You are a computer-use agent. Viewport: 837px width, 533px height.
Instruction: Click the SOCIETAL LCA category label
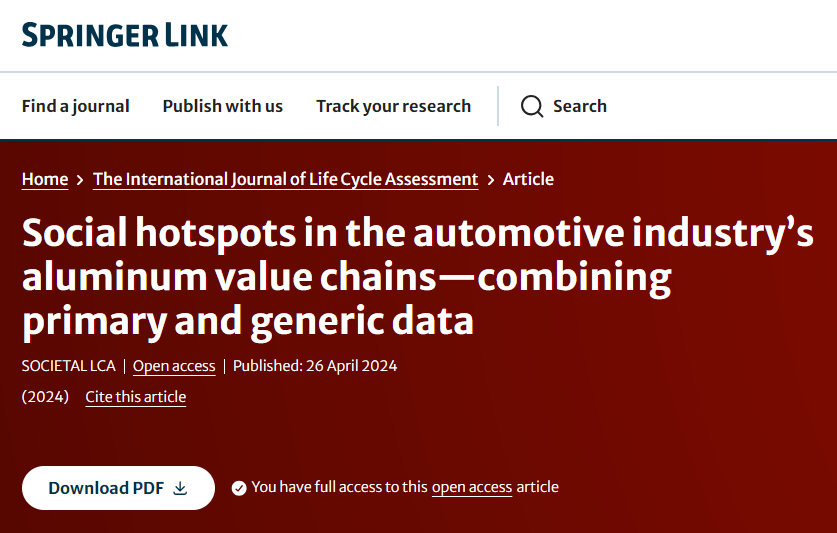tap(68, 366)
